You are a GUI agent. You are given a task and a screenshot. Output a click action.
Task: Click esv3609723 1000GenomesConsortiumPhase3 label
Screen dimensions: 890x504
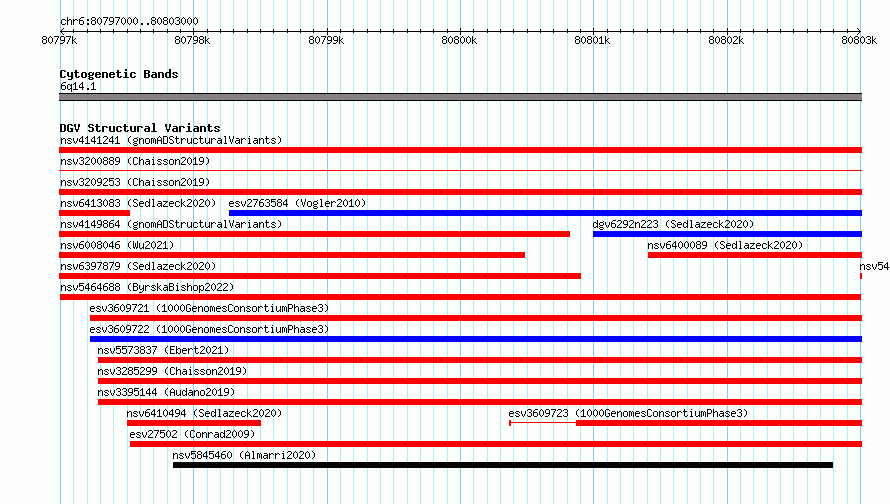click(x=628, y=413)
